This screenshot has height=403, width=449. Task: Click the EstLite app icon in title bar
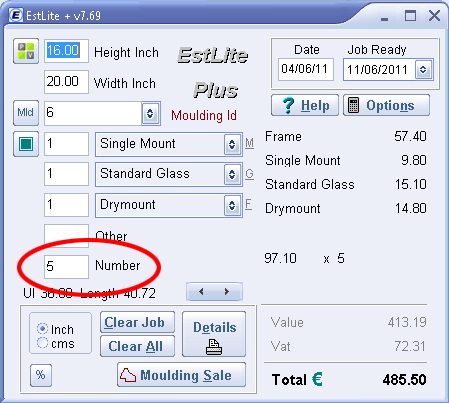coord(16,15)
